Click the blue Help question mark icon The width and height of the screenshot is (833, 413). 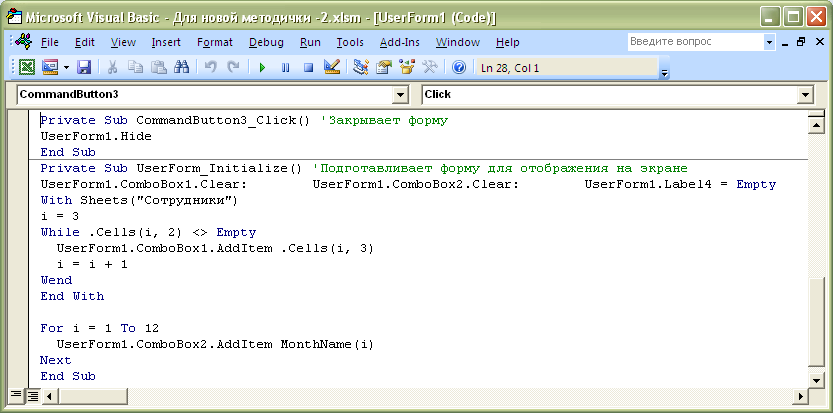click(x=459, y=68)
